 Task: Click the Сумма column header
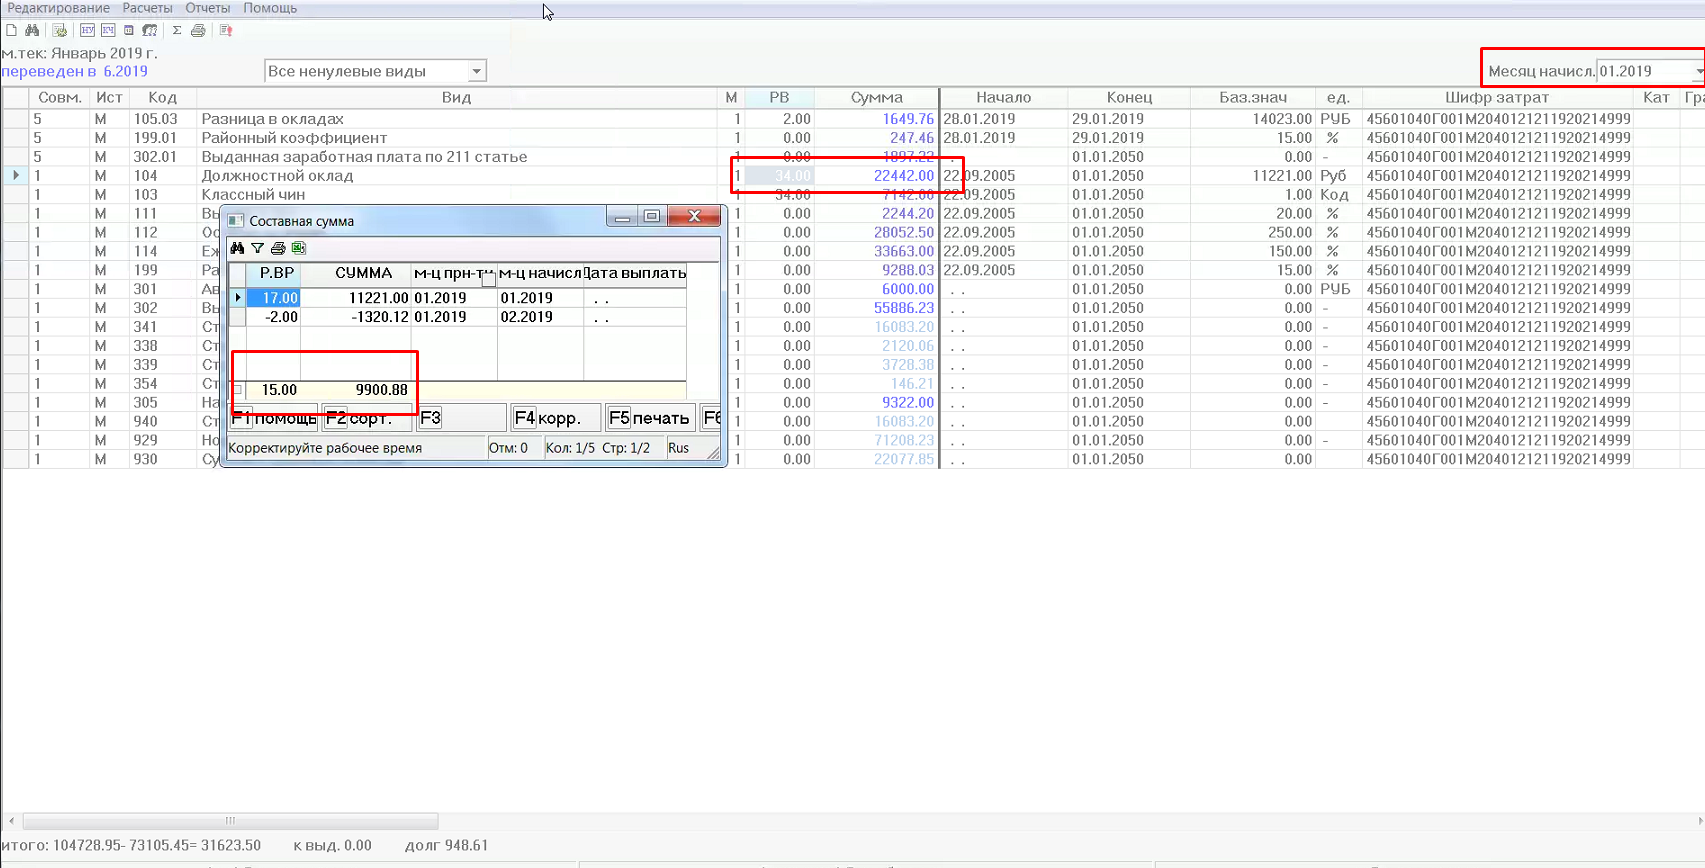(x=877, y=98)
